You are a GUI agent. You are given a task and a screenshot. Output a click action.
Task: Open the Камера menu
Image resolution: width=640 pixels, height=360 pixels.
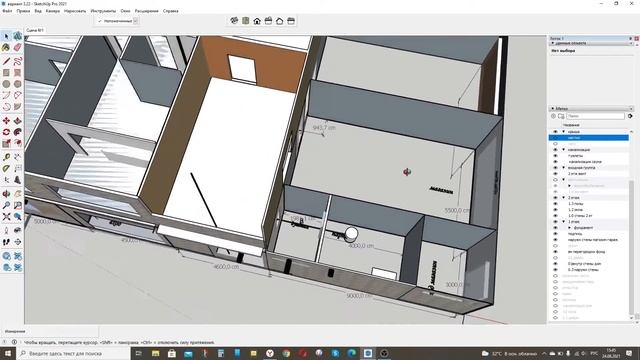coord(53,11)
